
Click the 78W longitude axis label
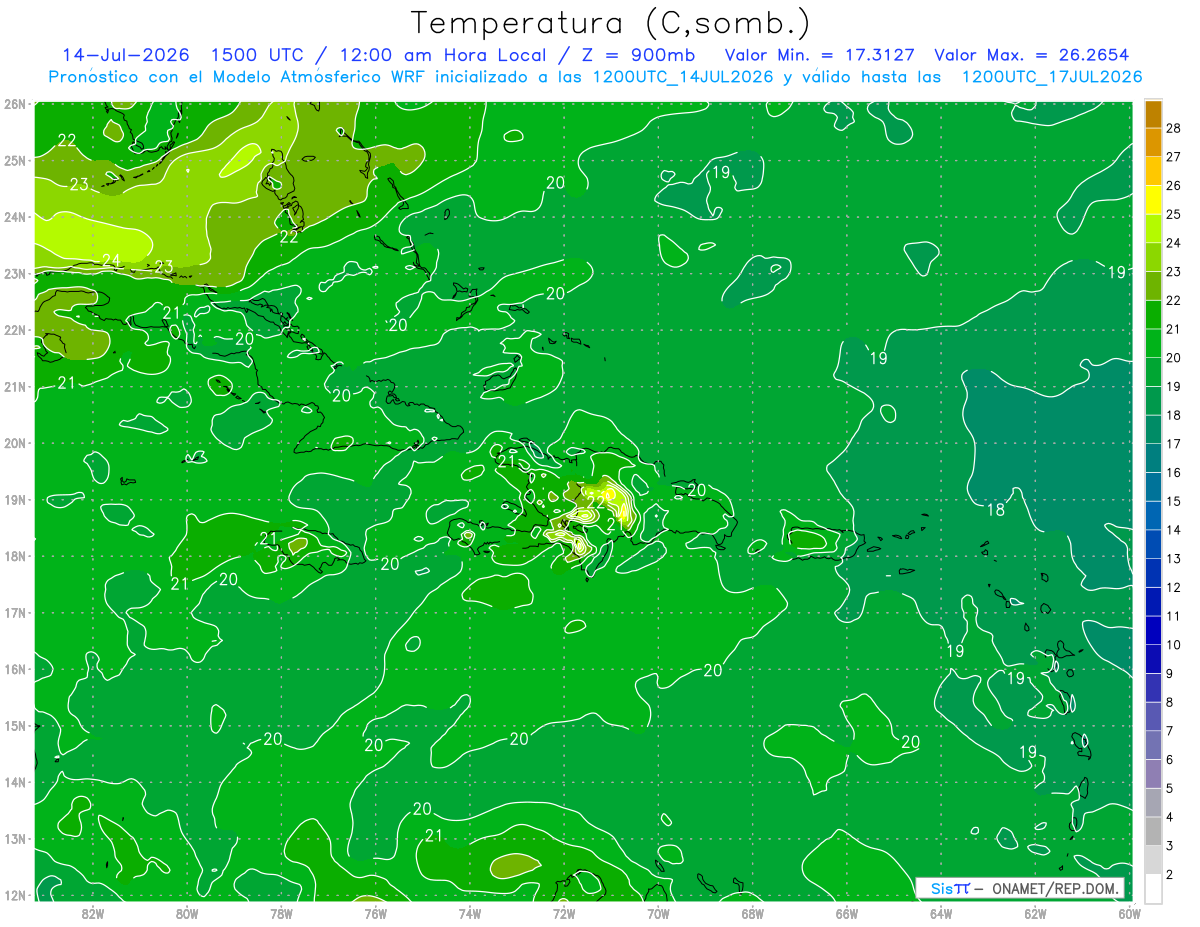[x=281, y=914]
